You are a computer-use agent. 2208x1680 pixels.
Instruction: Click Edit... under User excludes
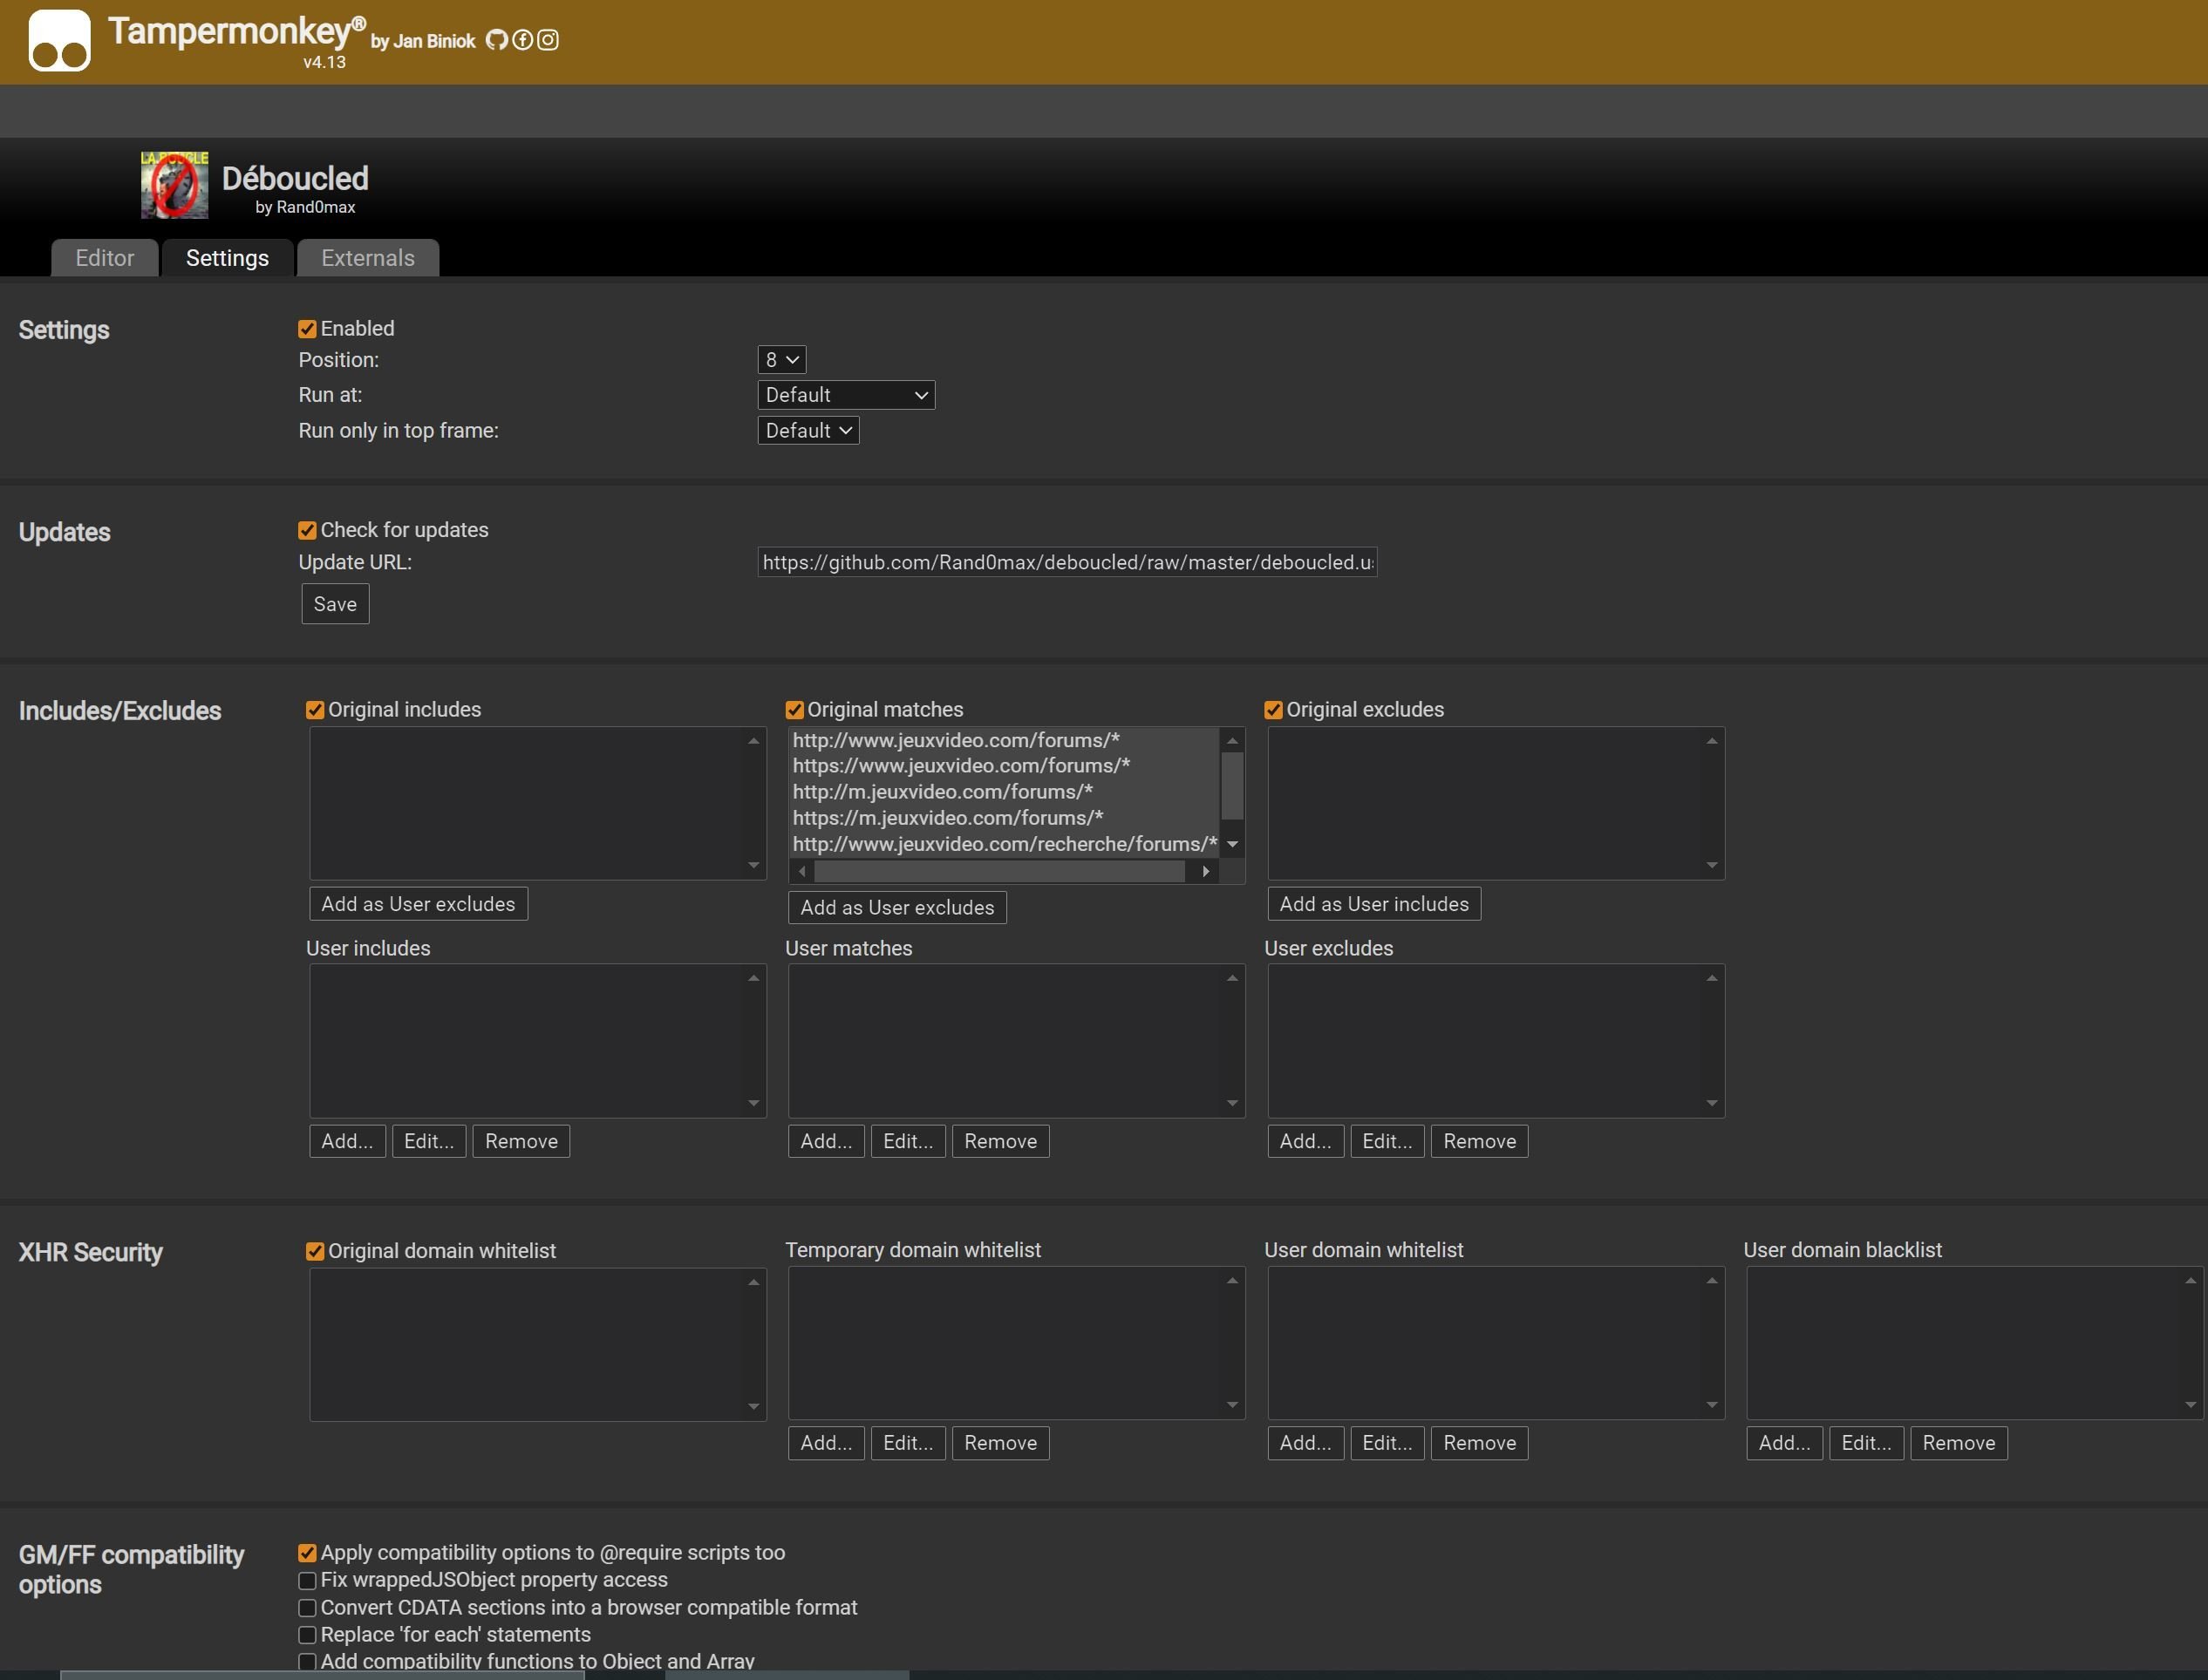coord(1387,1142)
